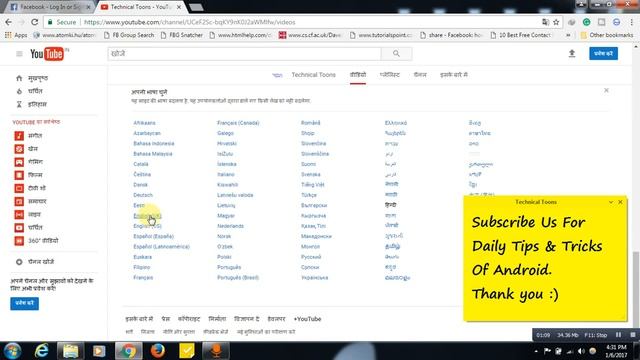Reload the page with refresh icon

pyautogui.click(x=35, y=22)
